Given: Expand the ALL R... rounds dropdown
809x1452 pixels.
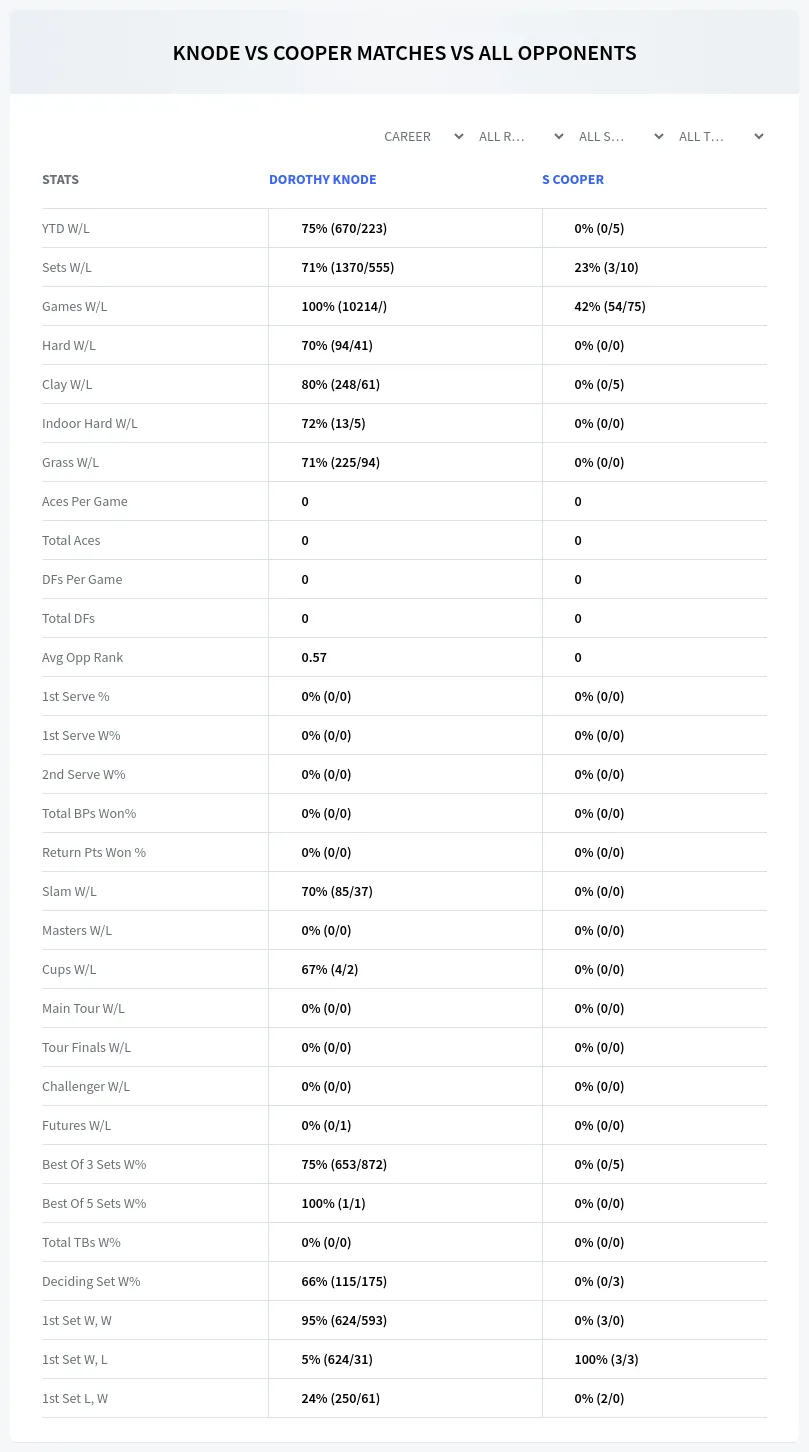Looking at the screenshot, I should pyautogui.click(x=521, y=136).
